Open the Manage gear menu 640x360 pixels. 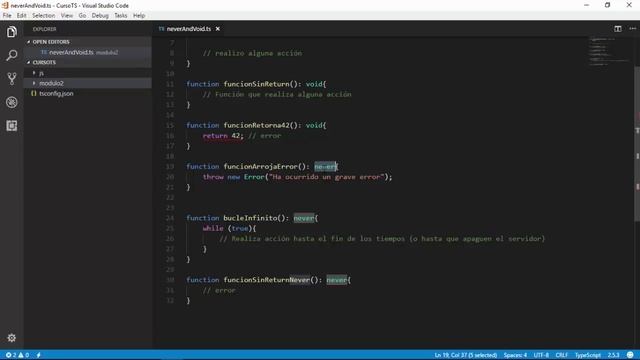(x=11, y=338)
